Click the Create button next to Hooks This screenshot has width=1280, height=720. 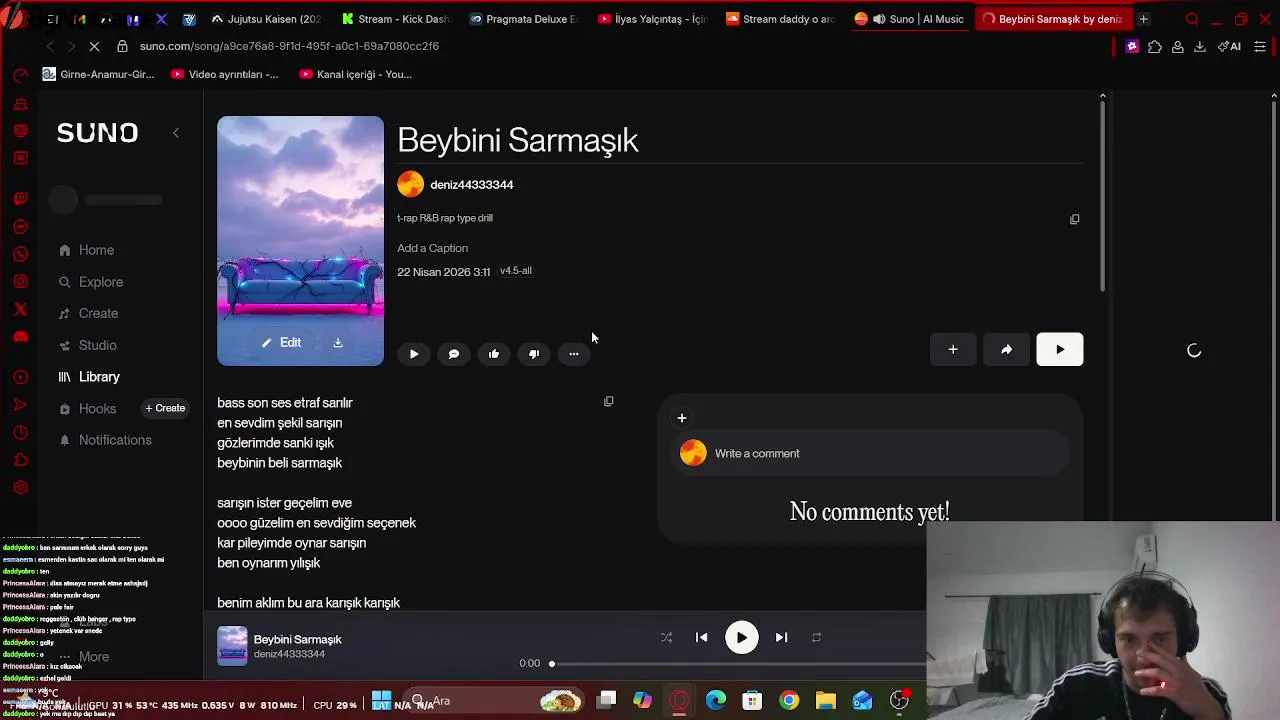tap(165, 408)
